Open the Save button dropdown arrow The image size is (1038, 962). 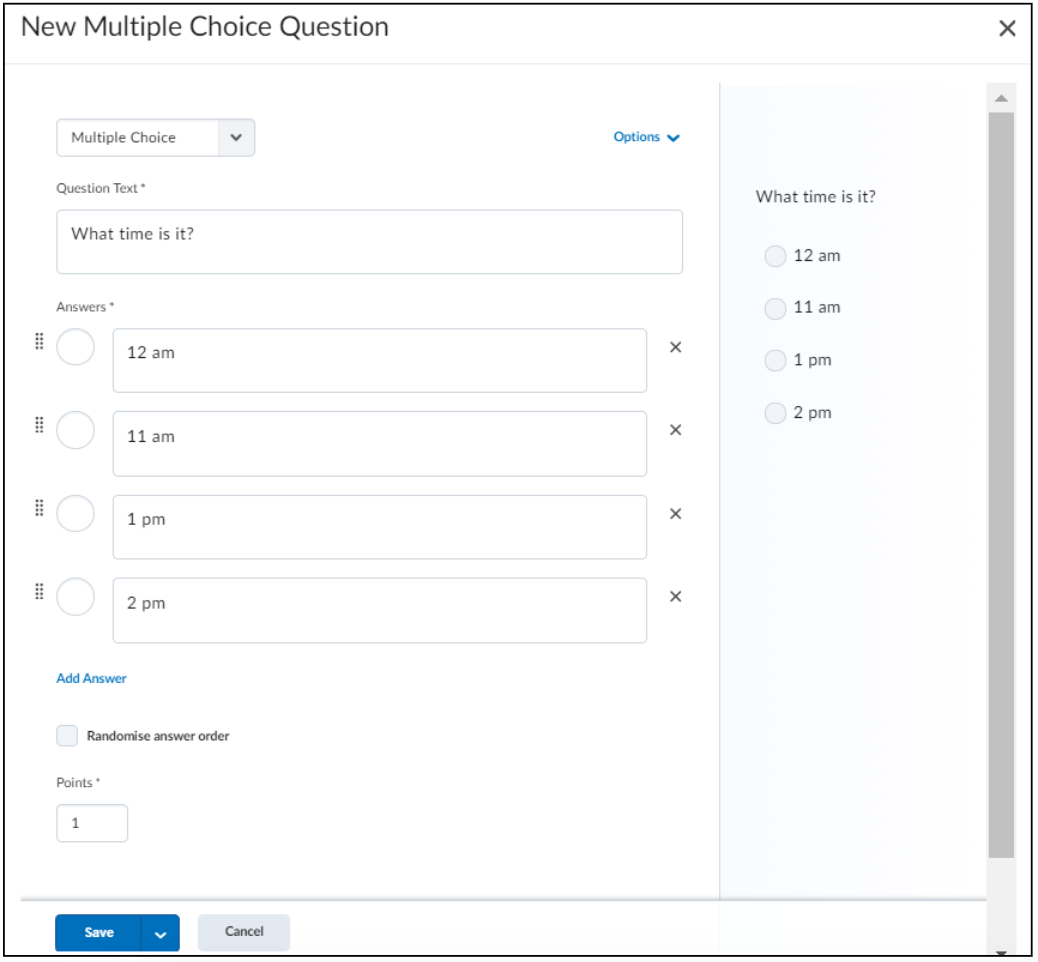[160, 934]
